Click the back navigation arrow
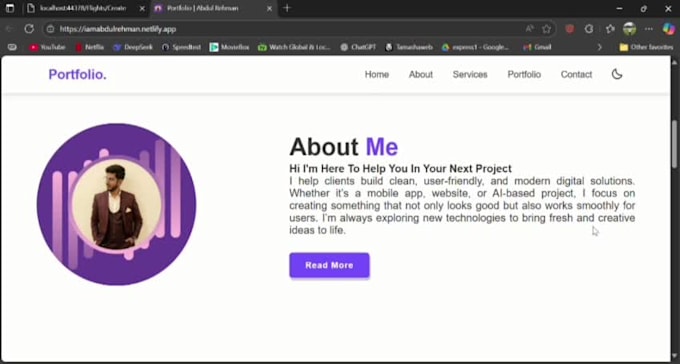Viewport: 680px width, 364px height. pos(9,29)
